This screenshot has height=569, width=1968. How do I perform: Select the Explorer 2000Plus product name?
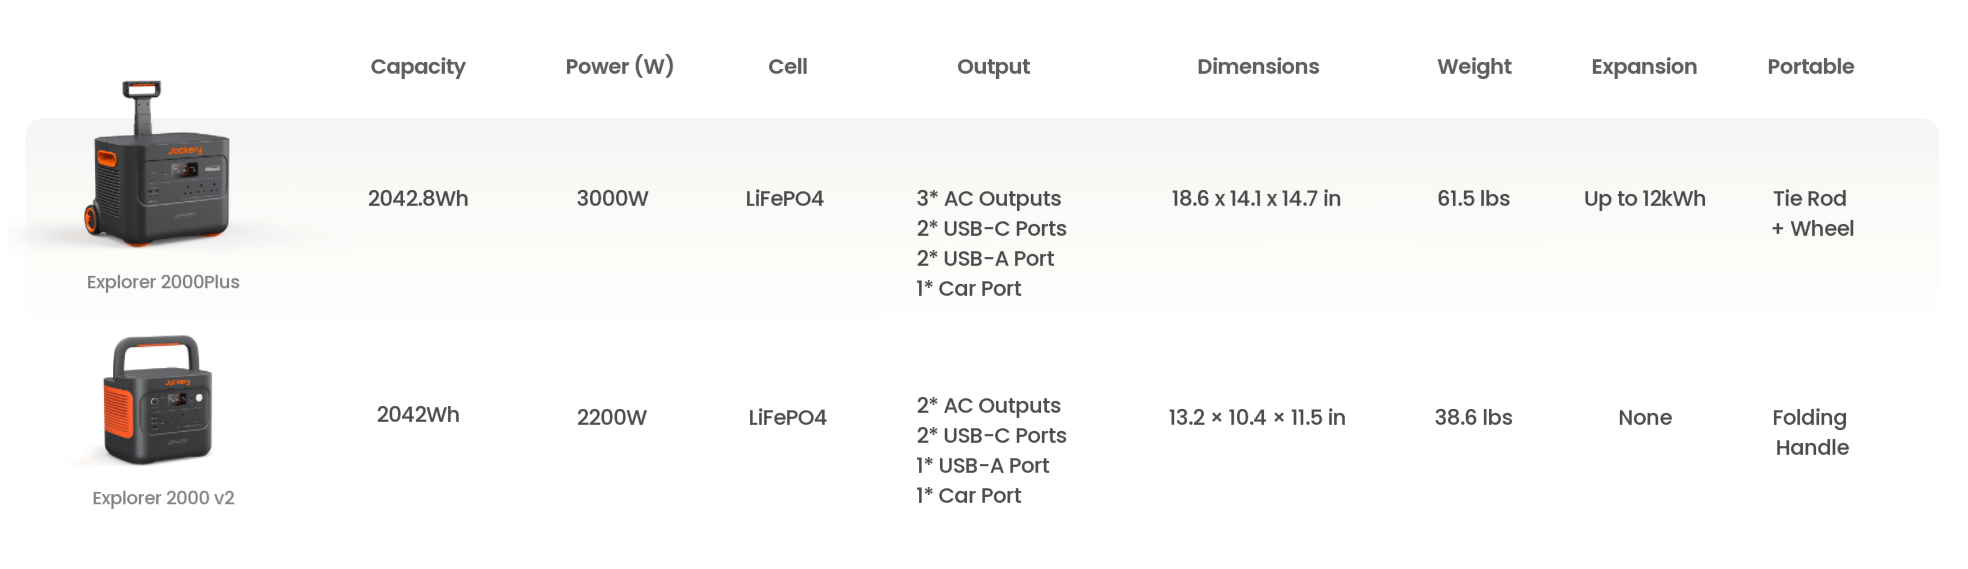point(163,282)
